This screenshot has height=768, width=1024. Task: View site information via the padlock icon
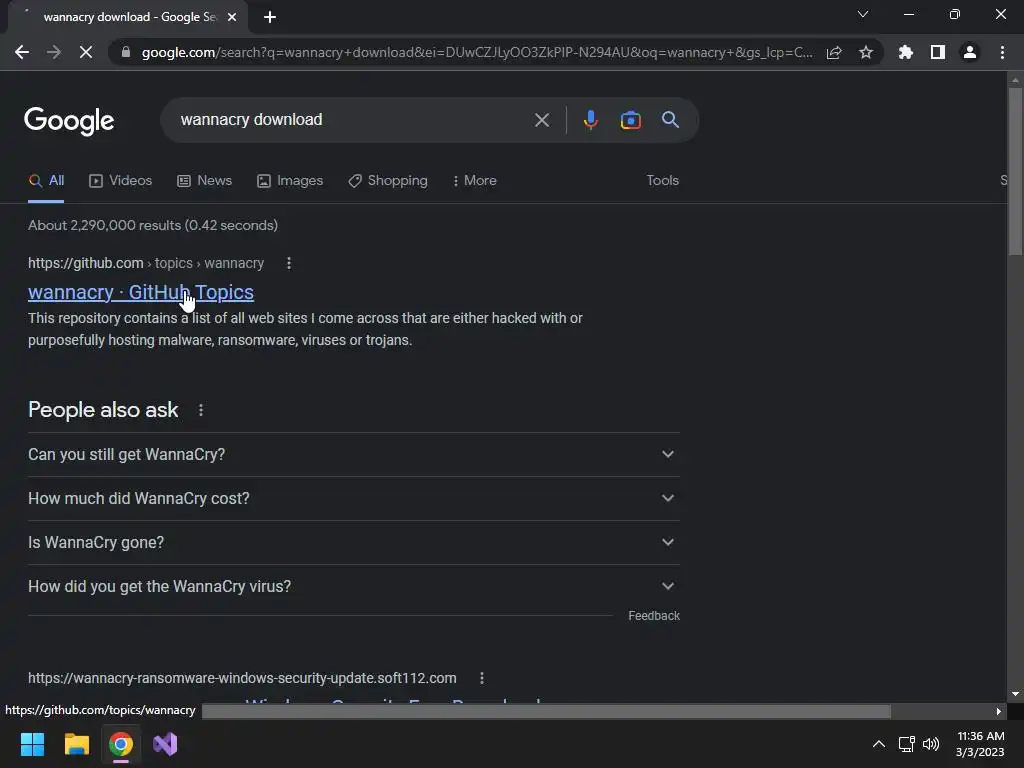pyautogui.click(x=126, y=52)
